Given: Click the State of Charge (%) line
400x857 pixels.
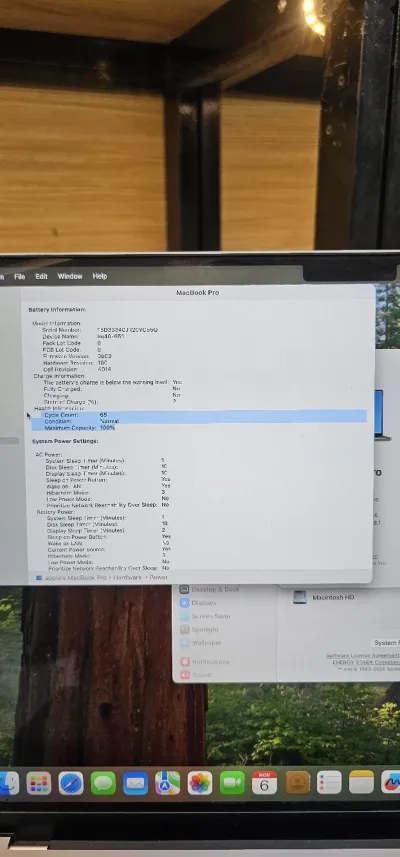Looking at the screenshot, I should 110,401.
